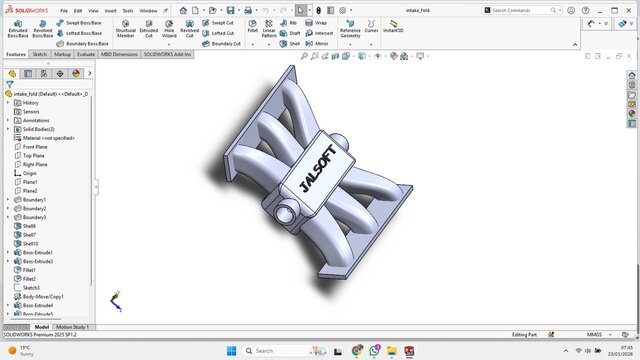Pin the SOLIDWORKS menu bar
640x360 pixels.
(165, 11)
